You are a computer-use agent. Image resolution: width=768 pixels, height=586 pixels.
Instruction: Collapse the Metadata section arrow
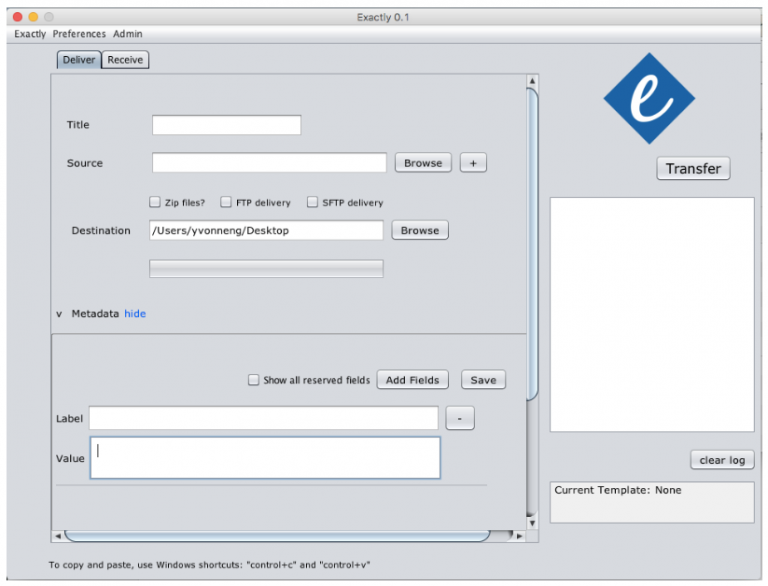coord(59,314)
